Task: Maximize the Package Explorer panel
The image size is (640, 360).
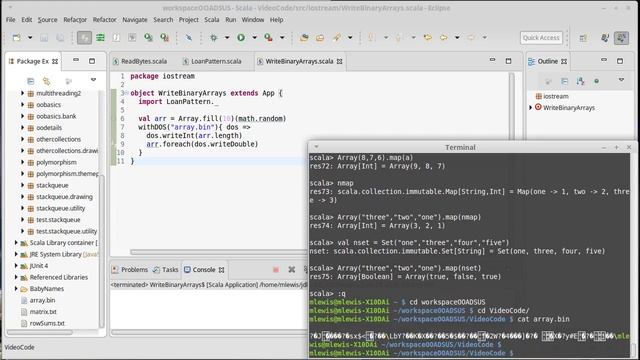Action: pyautogui.click(x=92, y=61)
